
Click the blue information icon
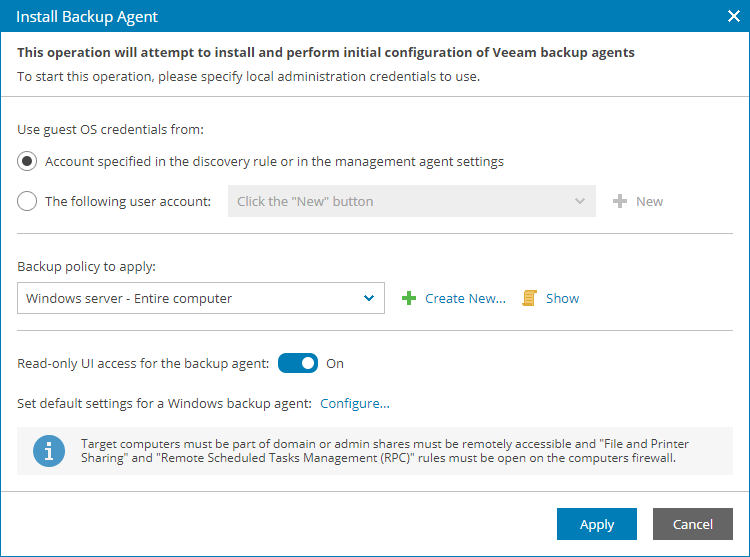pyautogui.click(x=48, y=451)
